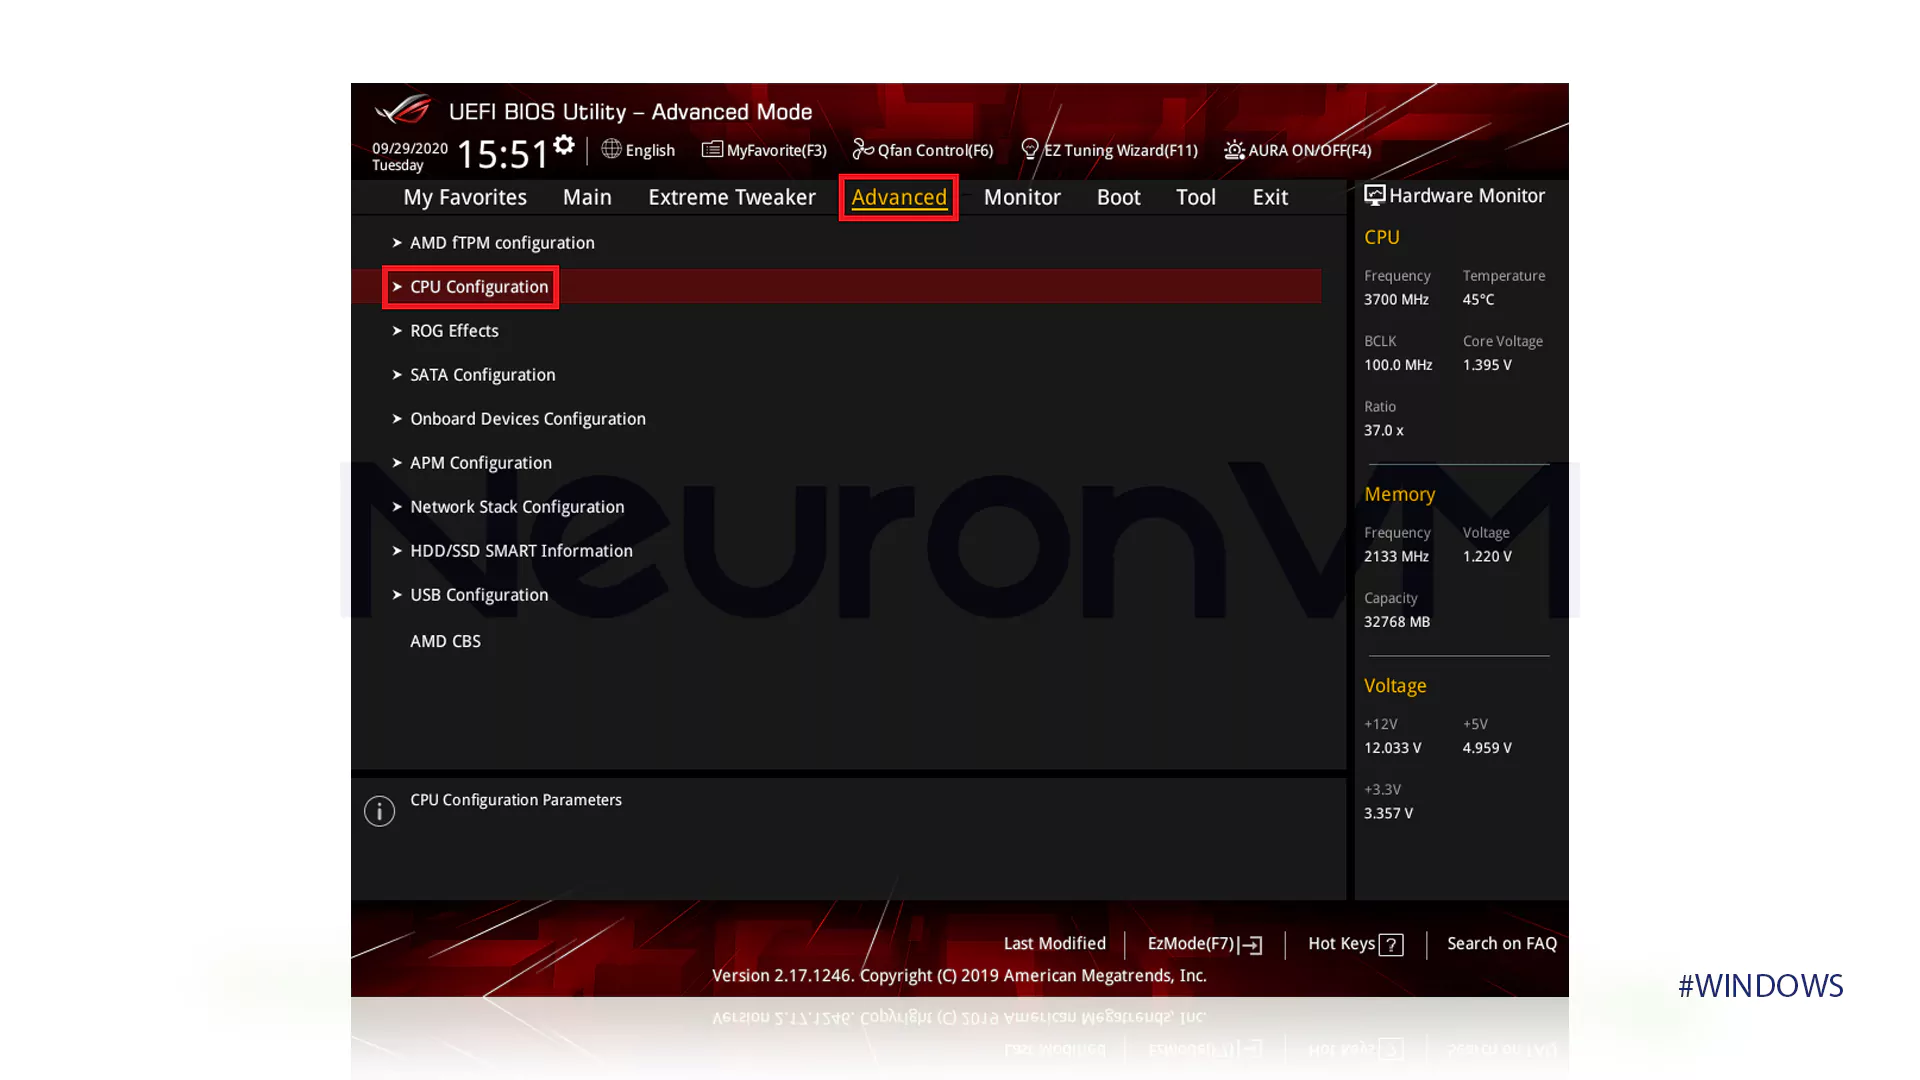
Task: Expand Onboard Devices Configuration arrow
Action: click(x=397, y=419)
